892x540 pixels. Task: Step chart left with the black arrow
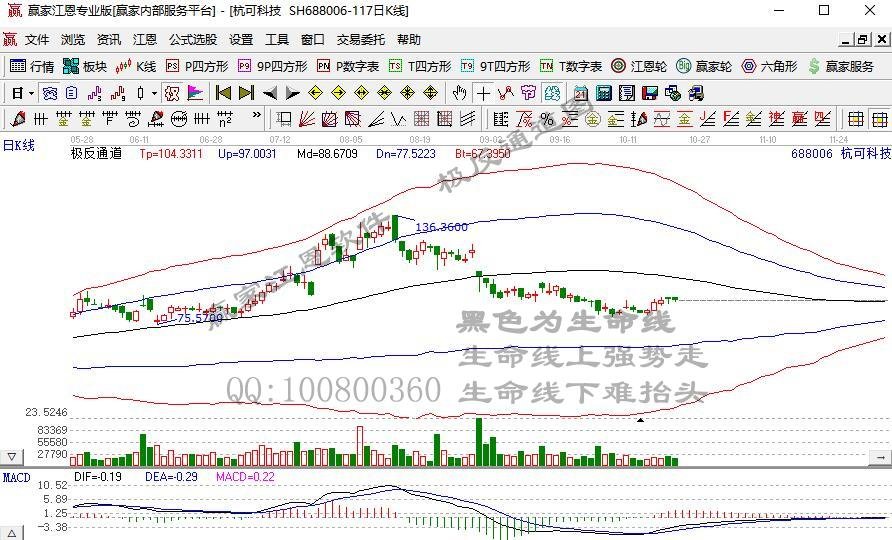(x=270, y=93)
